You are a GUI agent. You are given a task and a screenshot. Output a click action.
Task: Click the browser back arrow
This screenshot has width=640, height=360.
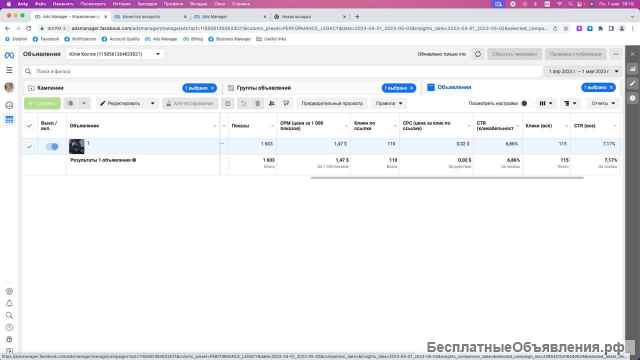[x=7, y=29]
